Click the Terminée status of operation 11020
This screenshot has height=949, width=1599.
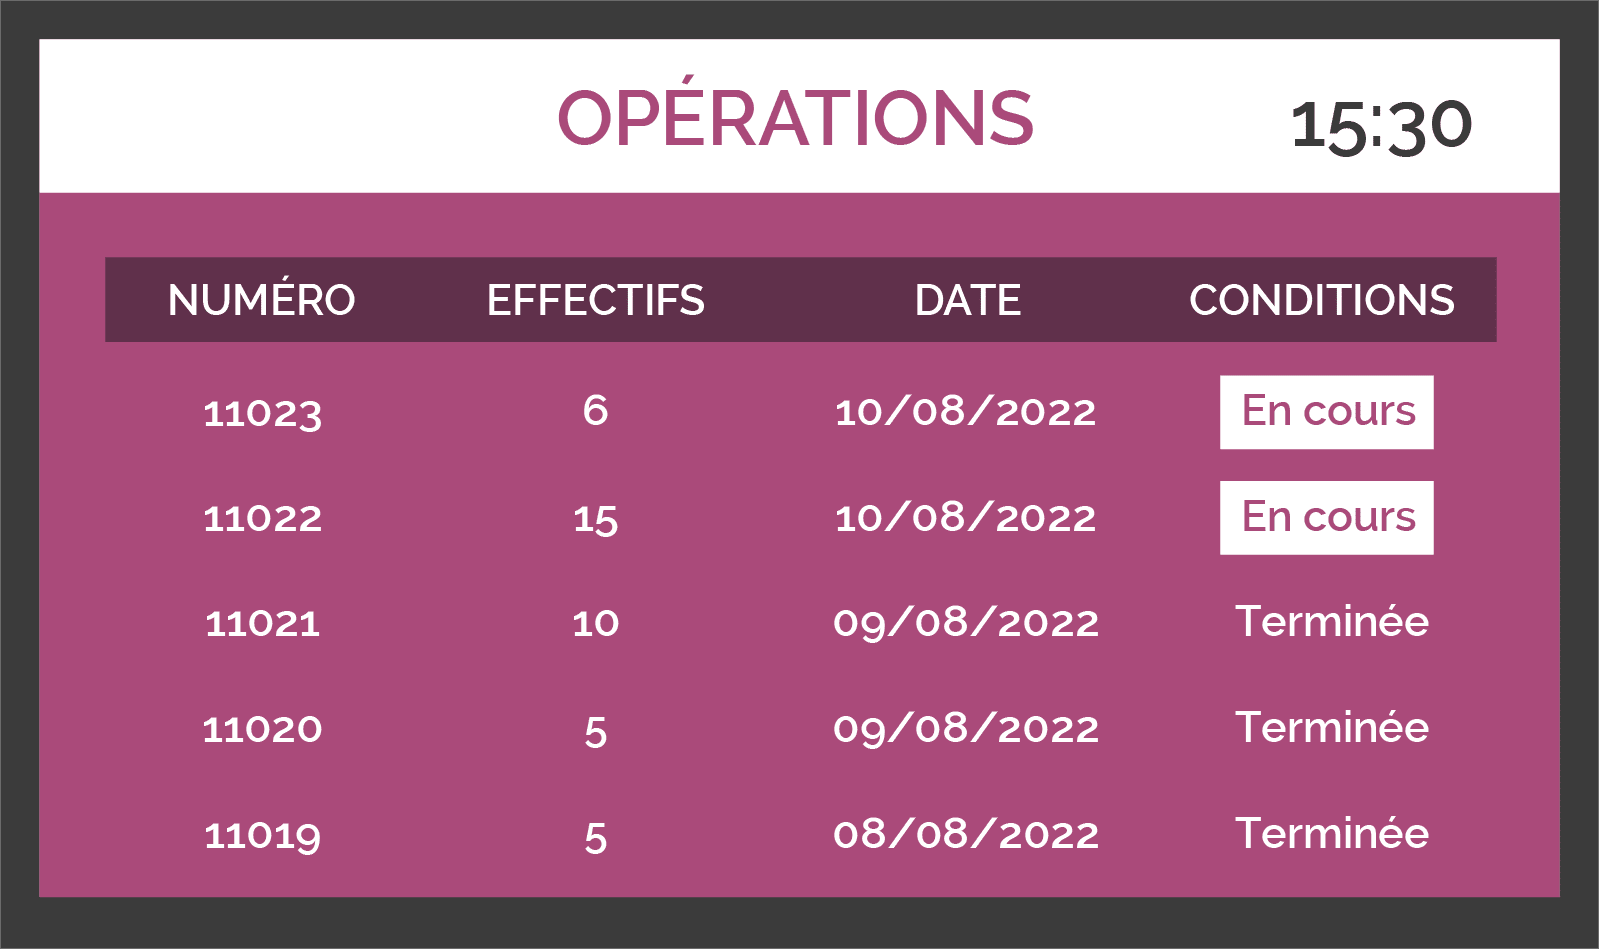click(x=1332, y=727)
